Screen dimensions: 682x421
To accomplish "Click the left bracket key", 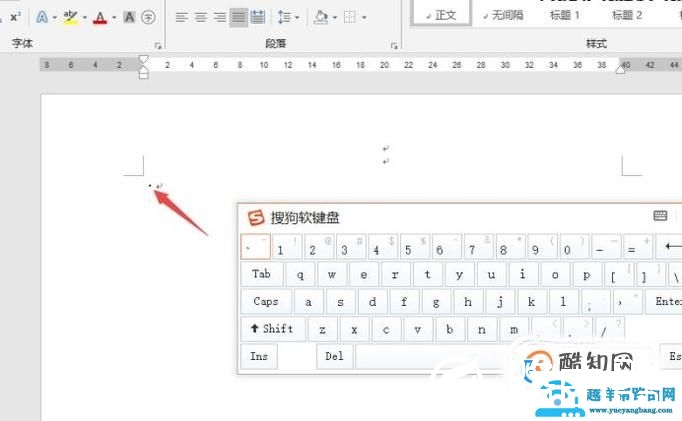I will coord(618,274).
